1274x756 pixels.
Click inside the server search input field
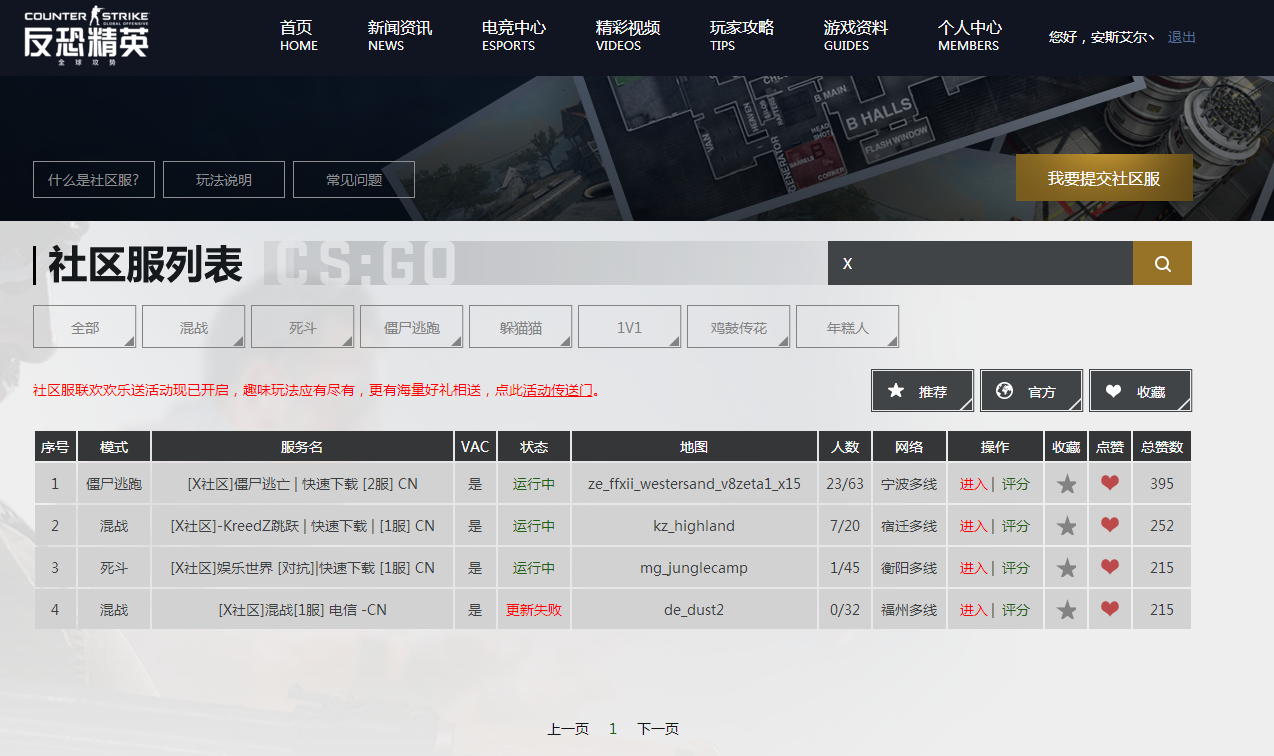(x=980, y=262)
